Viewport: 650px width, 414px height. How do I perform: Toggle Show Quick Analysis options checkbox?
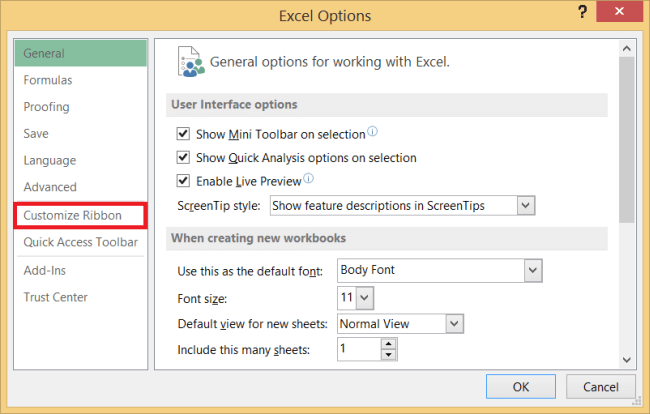183,157
